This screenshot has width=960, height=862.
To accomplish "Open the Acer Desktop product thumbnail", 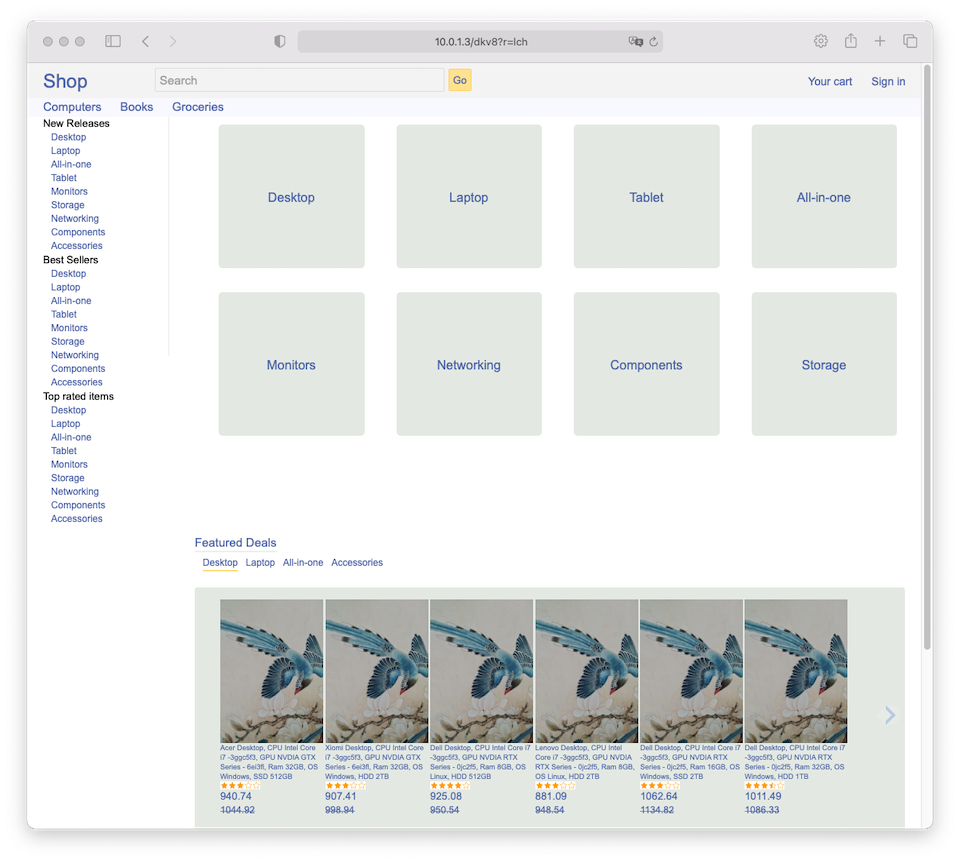I will pyautogui.click(x=271, y=671).
